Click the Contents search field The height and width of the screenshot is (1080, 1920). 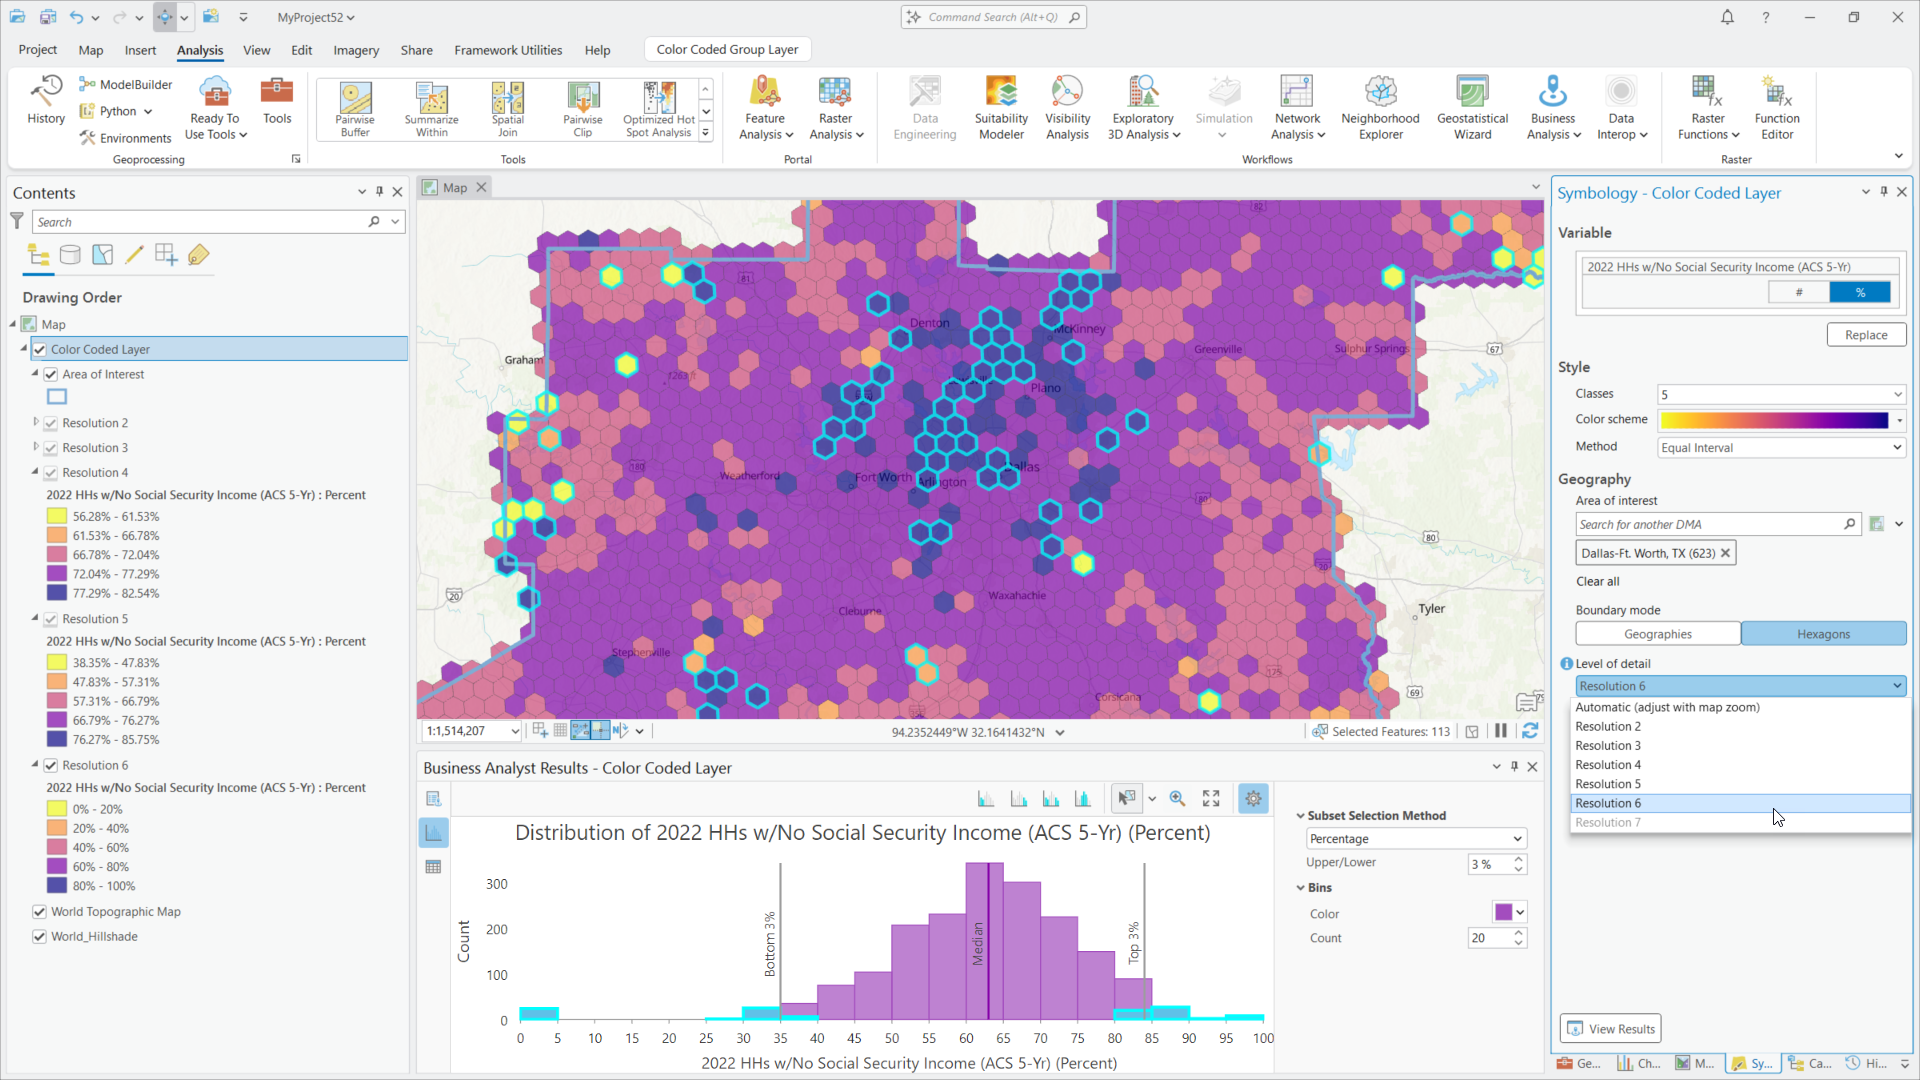[200, 222]
